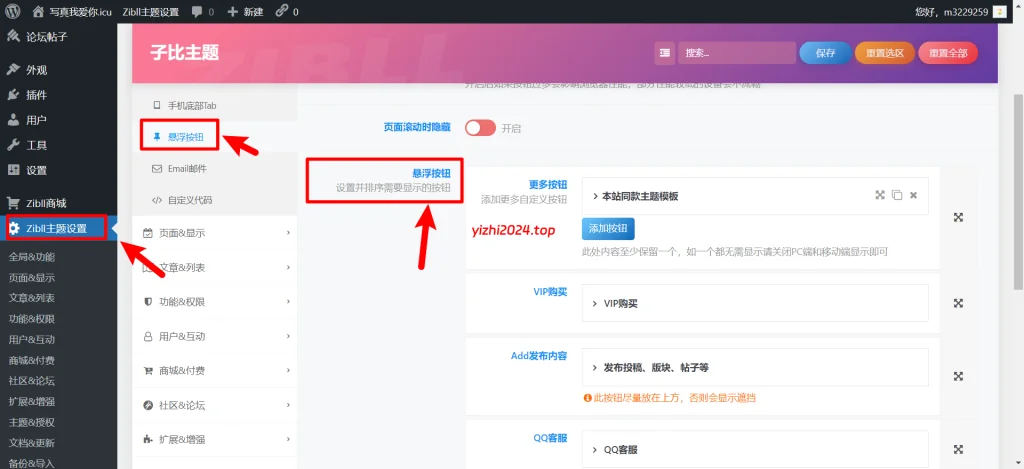Expand the 文章&列表 panel section
The height and width of the screenshot is (469, 1024).
pyautogui.click(x=214, y=267)
